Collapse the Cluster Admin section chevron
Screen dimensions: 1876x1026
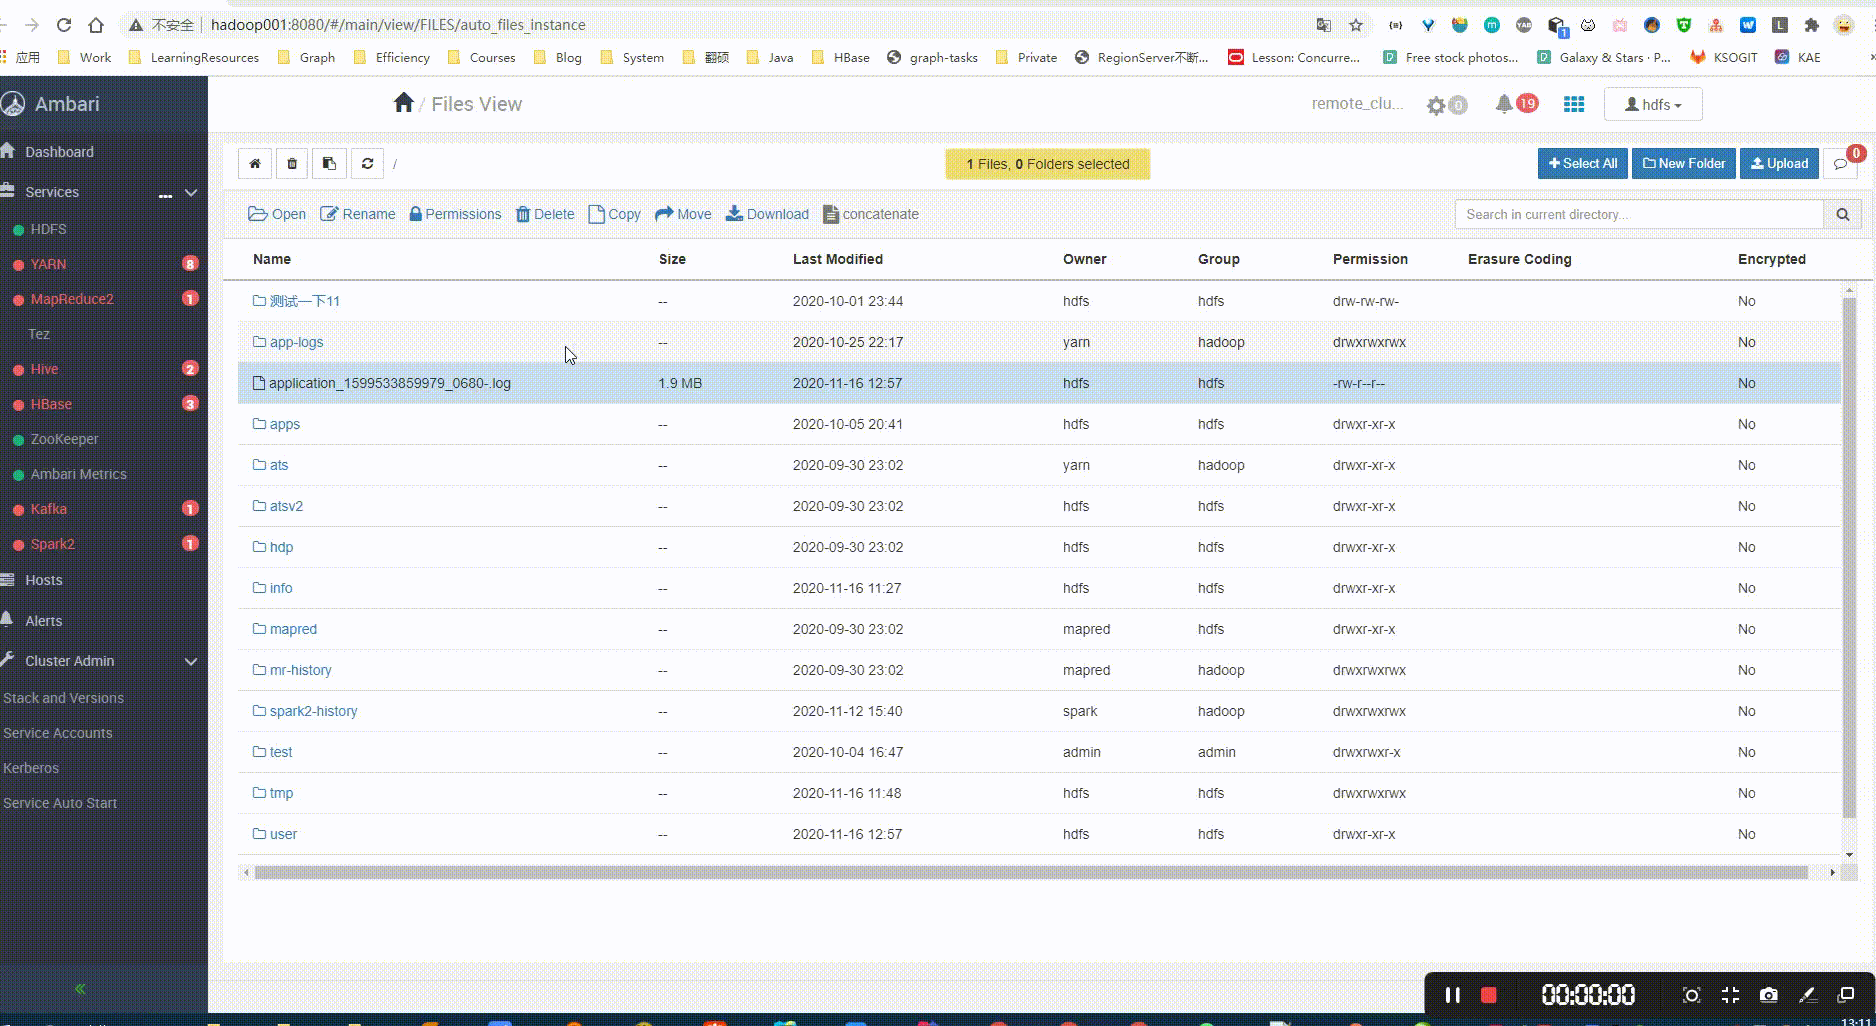click(x=191, y=661)
